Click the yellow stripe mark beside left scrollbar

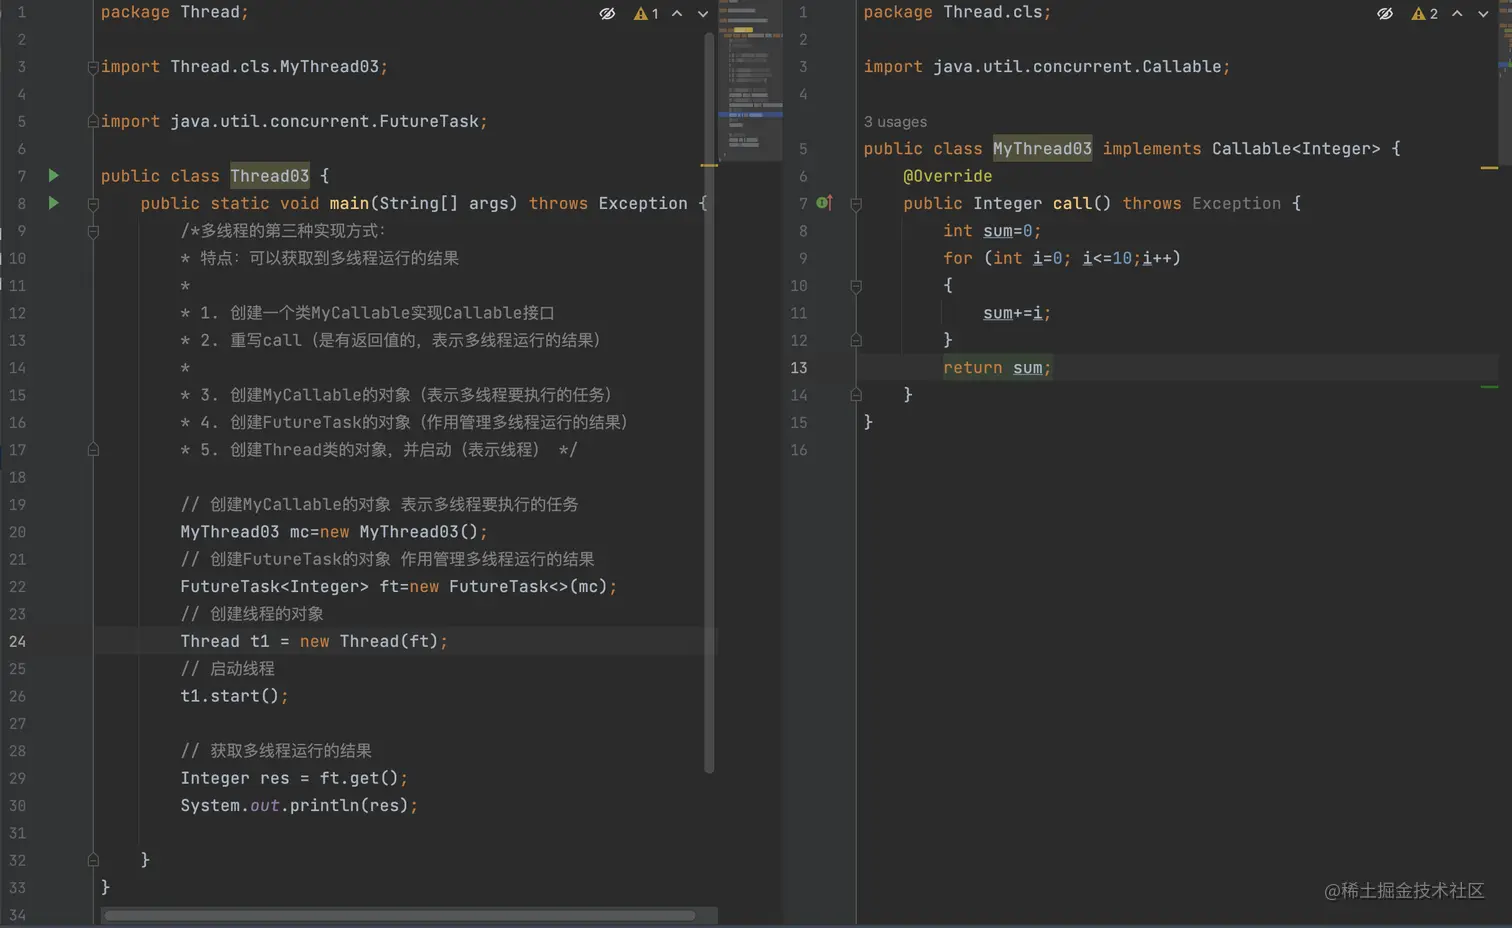tap(709, 165)
